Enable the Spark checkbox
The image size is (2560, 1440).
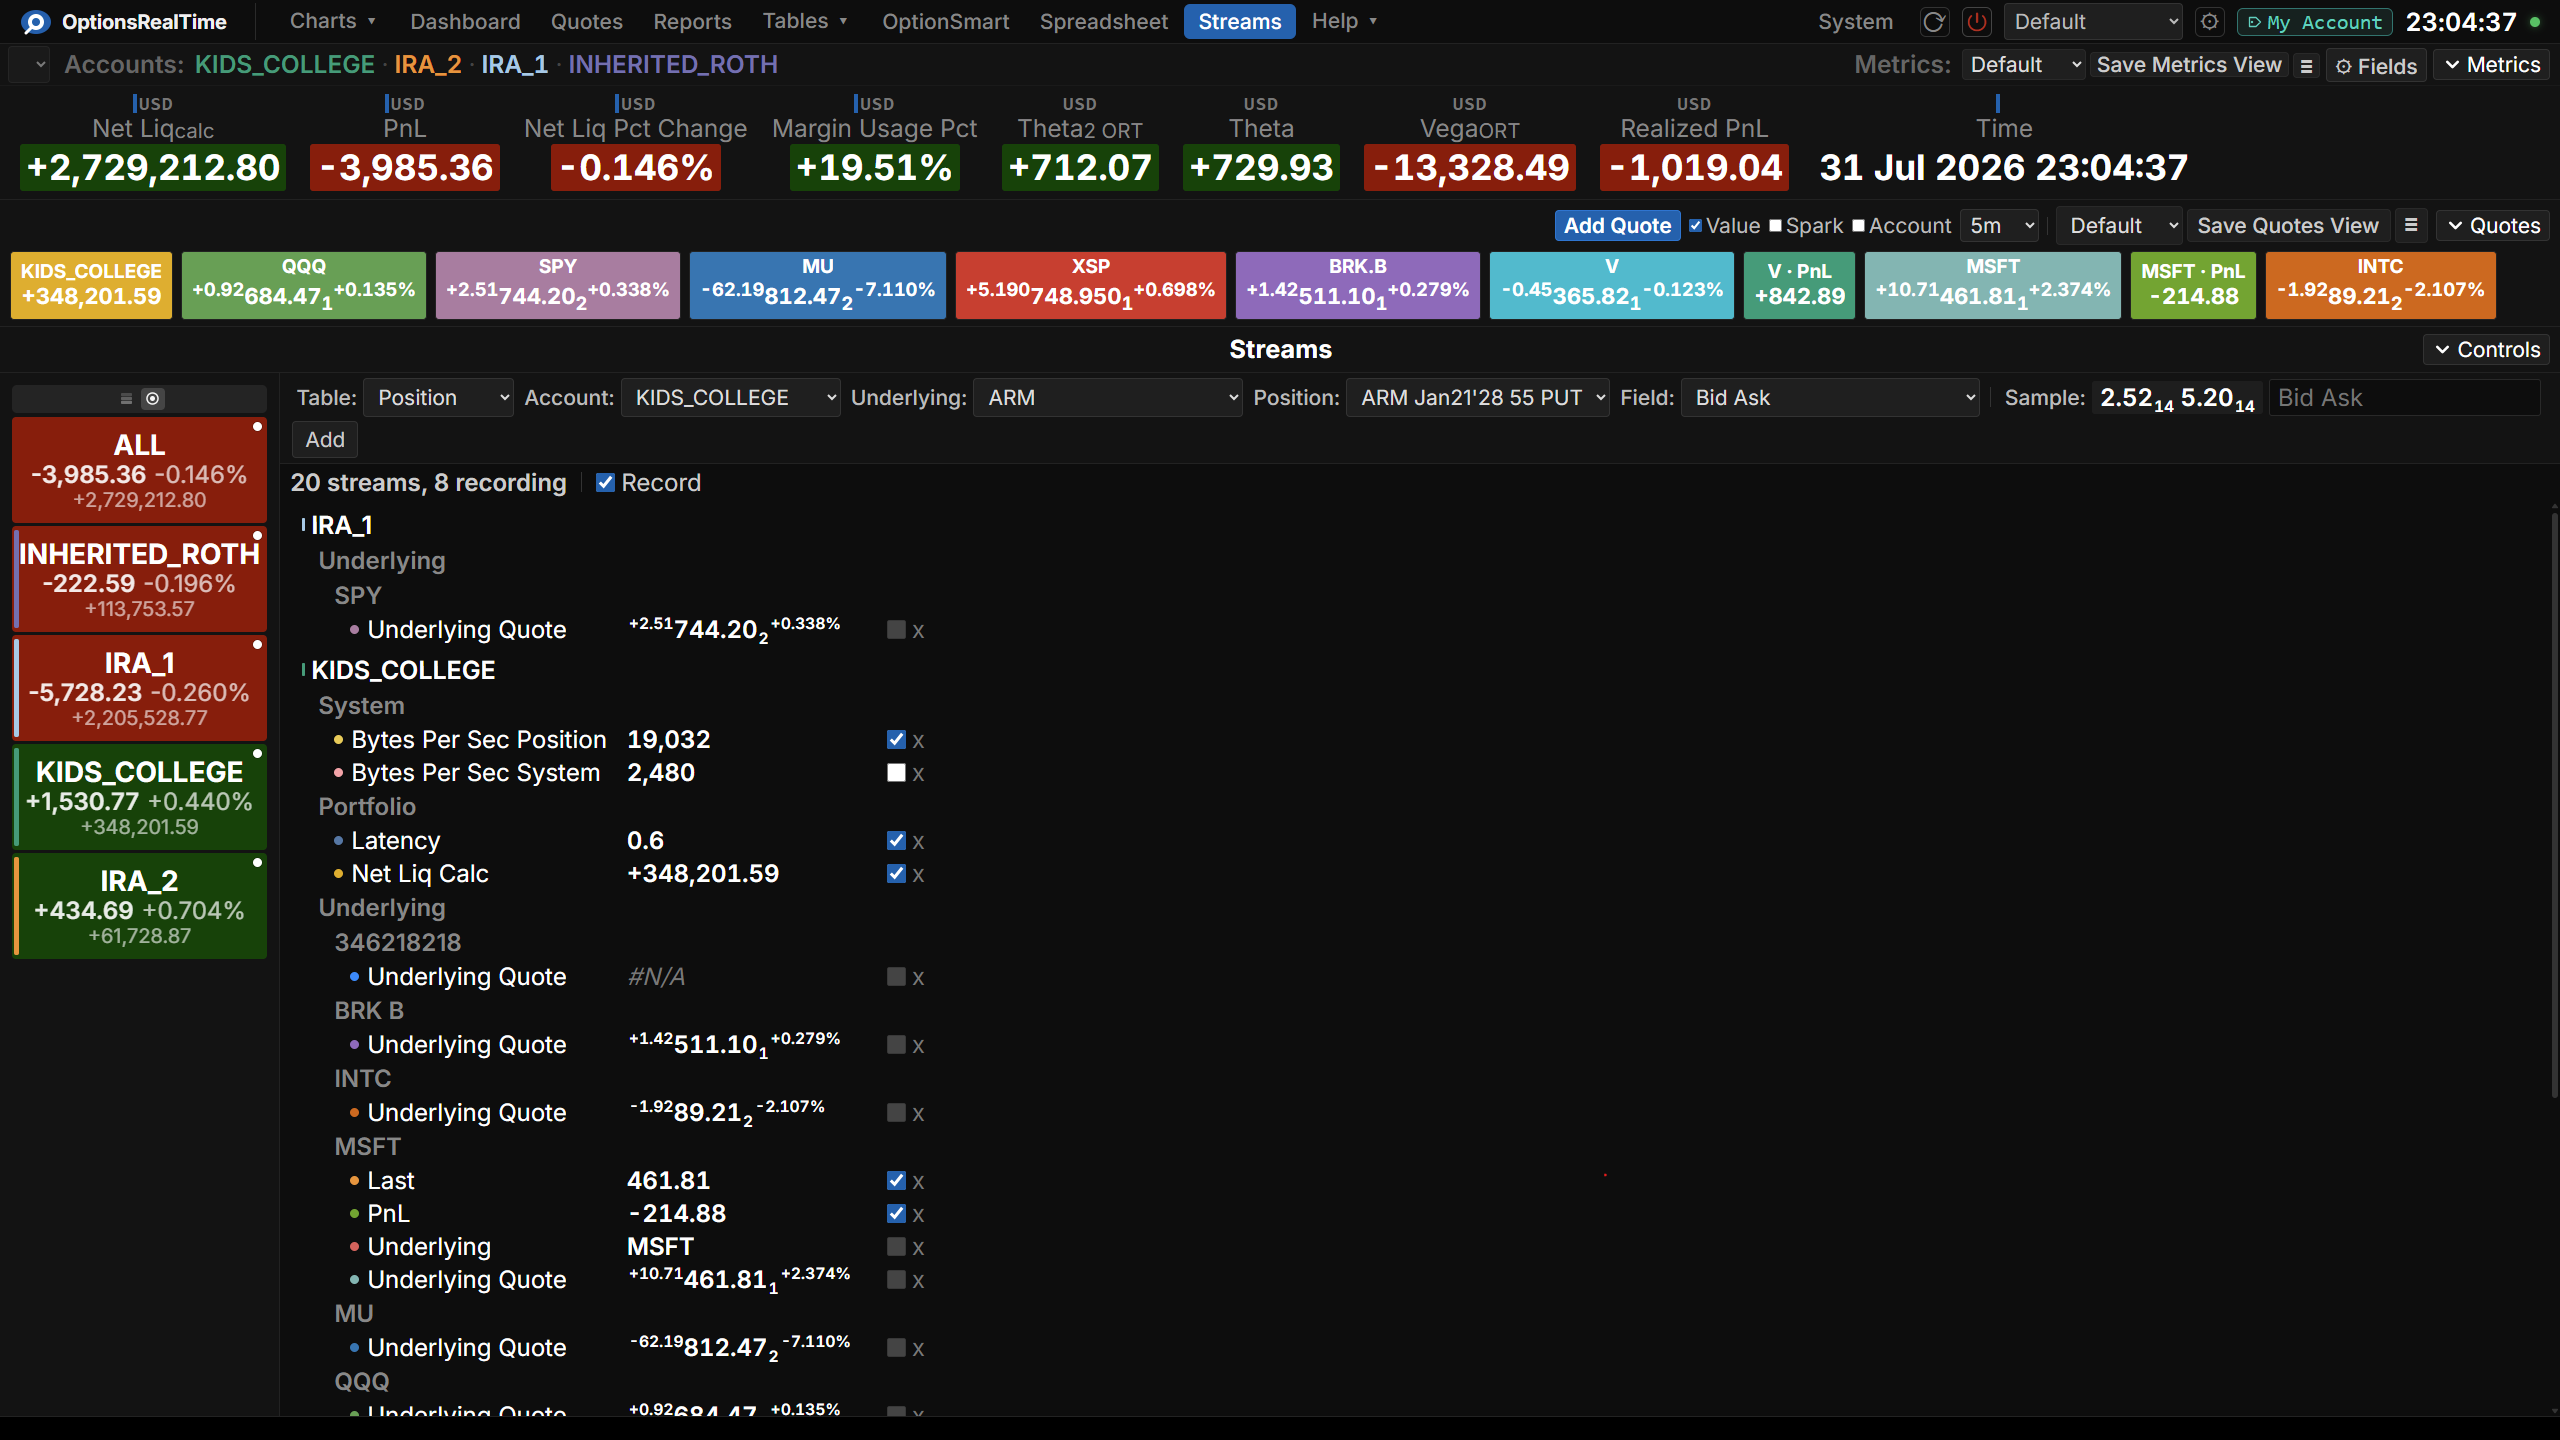(x=1775, y=226)
